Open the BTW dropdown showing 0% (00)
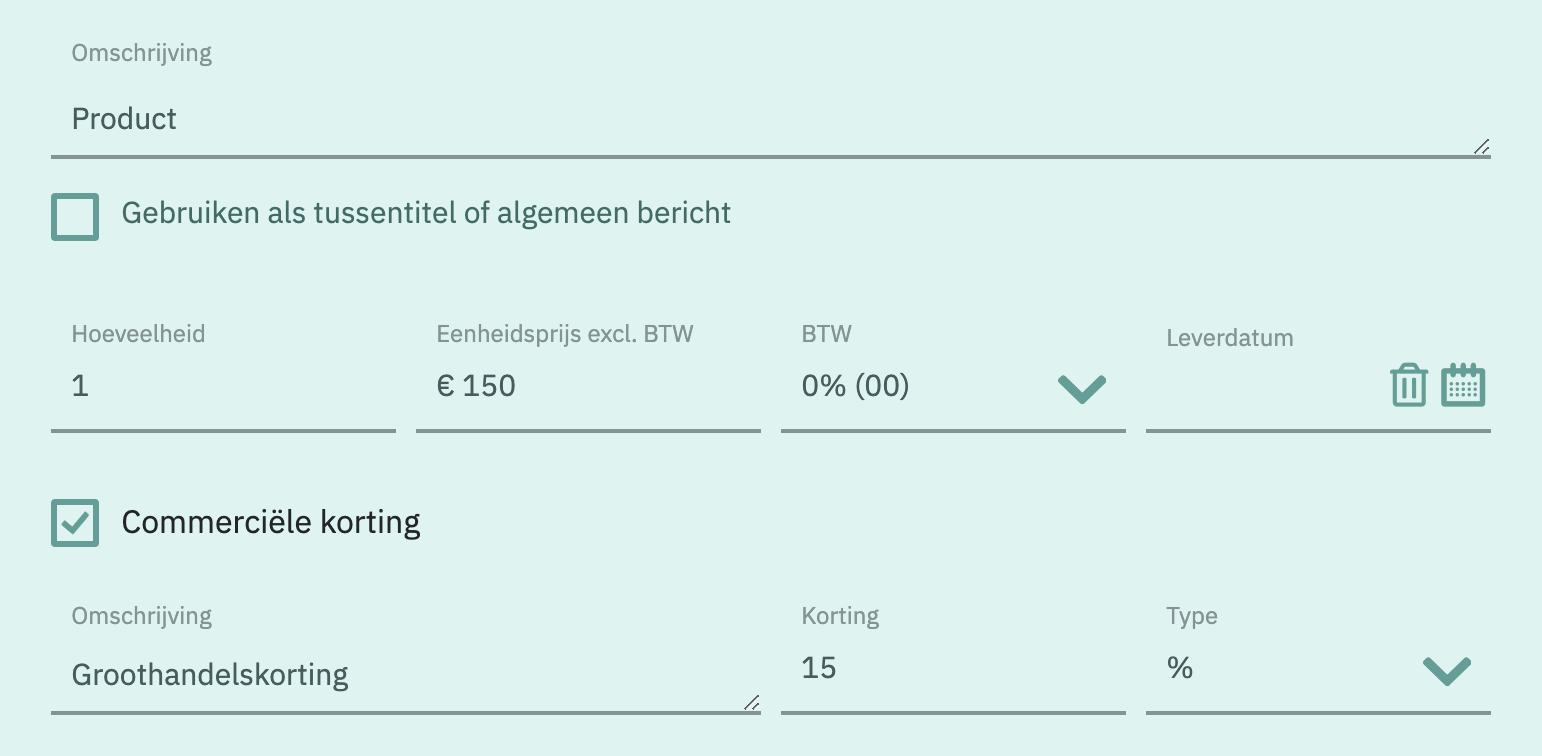Image resolution: width=1542 pixels, height=756 pixels. [x=953, y=387]
